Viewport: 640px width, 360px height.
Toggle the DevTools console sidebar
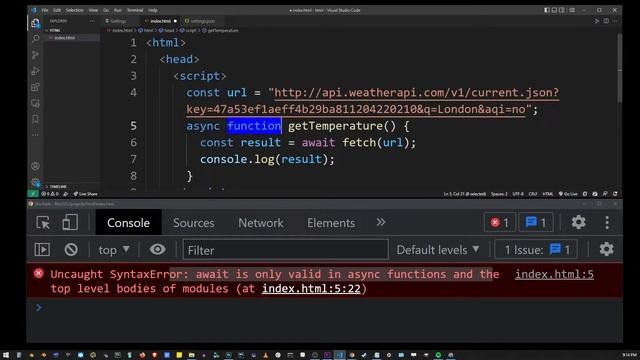click(x=42, y=249)
